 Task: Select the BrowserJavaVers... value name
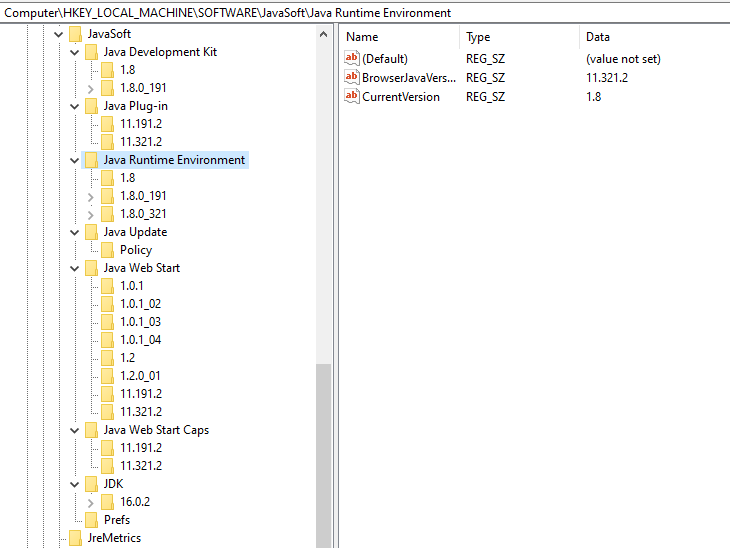409,78
